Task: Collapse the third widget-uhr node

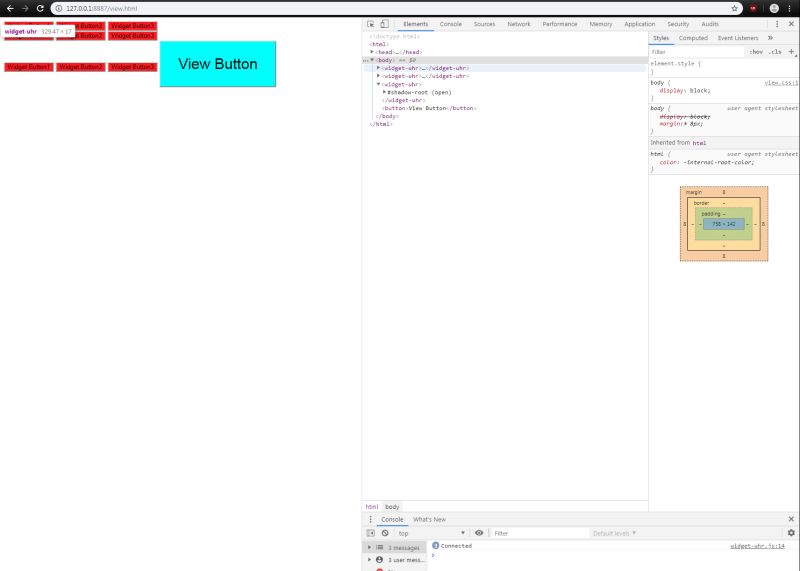Action: (x=378, y=84)
